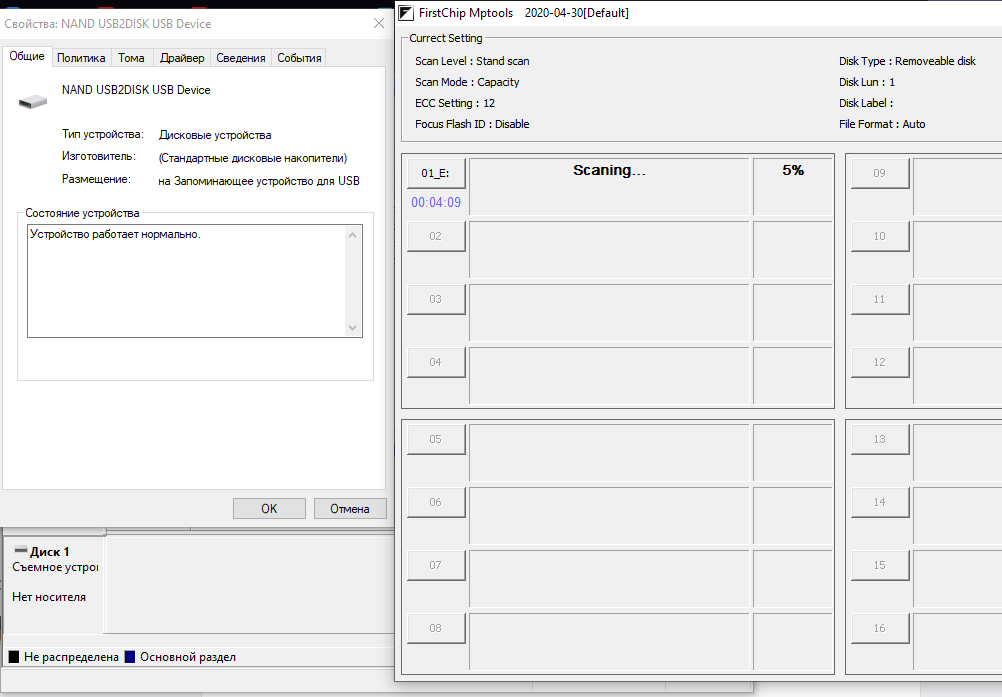
Task: Click the Нет носителя text
Action: [49, 597]
